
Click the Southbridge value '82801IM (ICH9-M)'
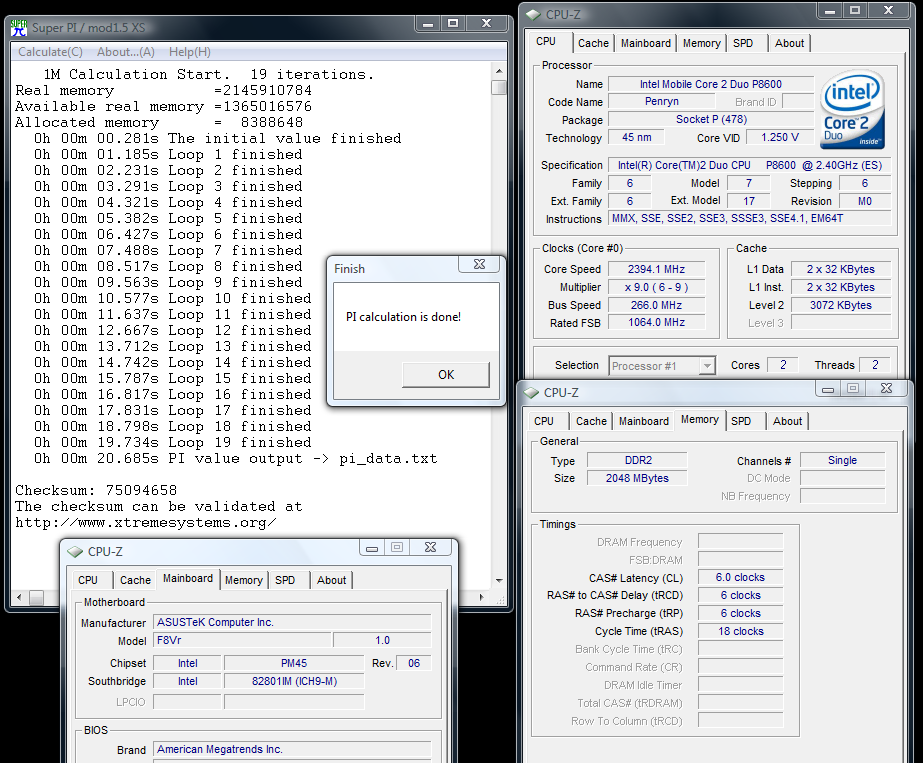294,681
